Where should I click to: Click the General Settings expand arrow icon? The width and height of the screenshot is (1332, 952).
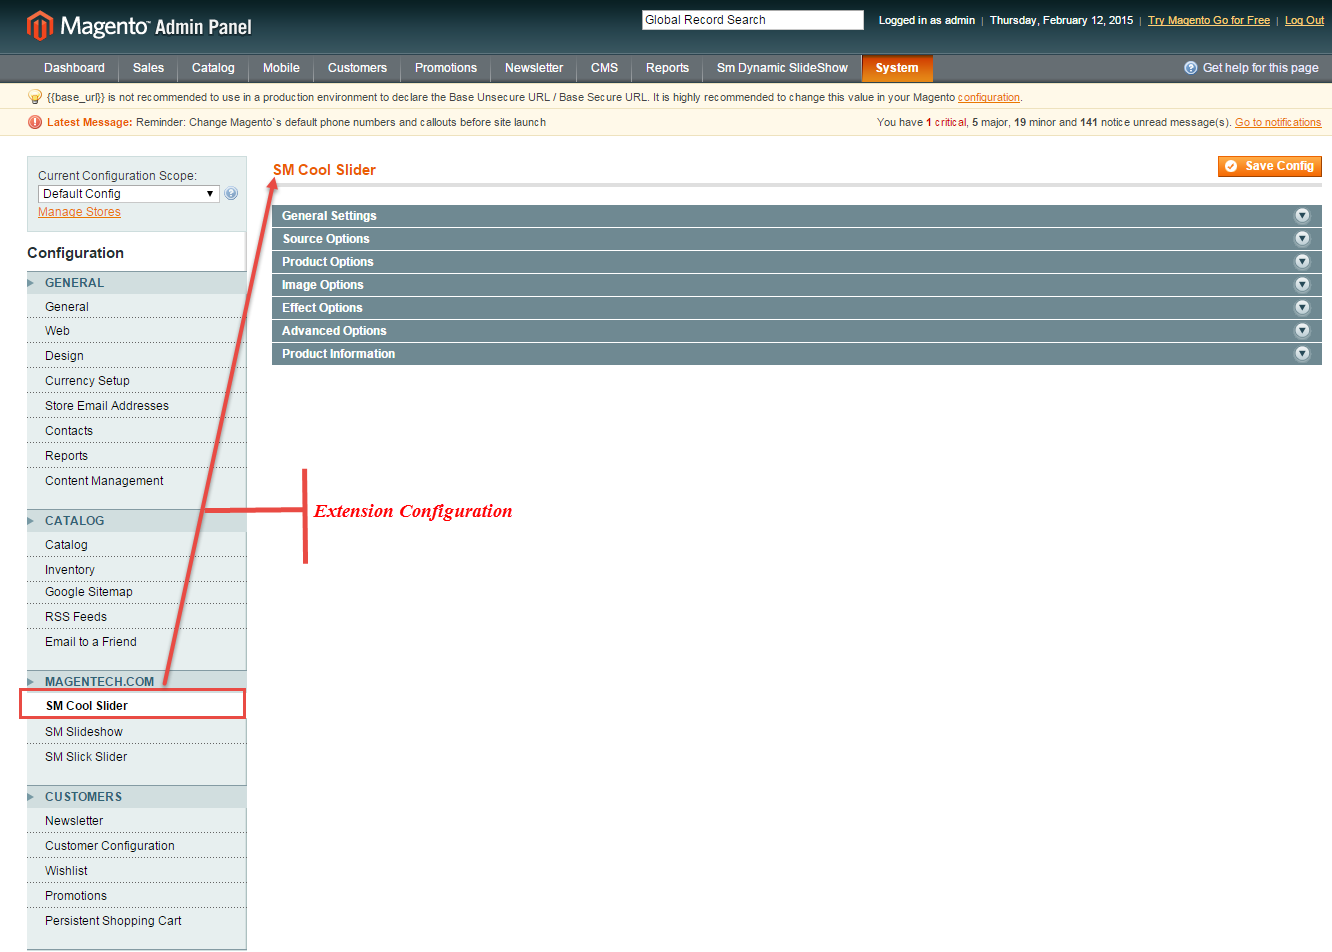pyautogui.click(x=1302, y=215)
